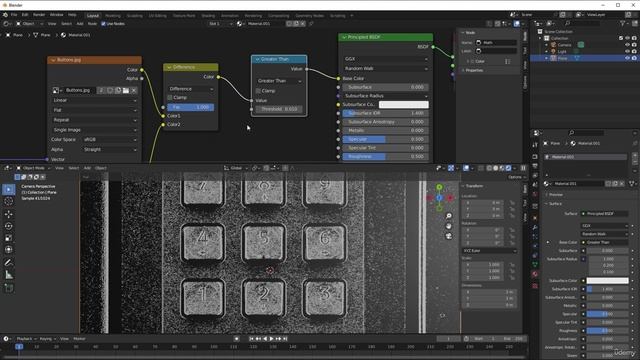Switch to the Layout workspace tab

pos(93,16)
